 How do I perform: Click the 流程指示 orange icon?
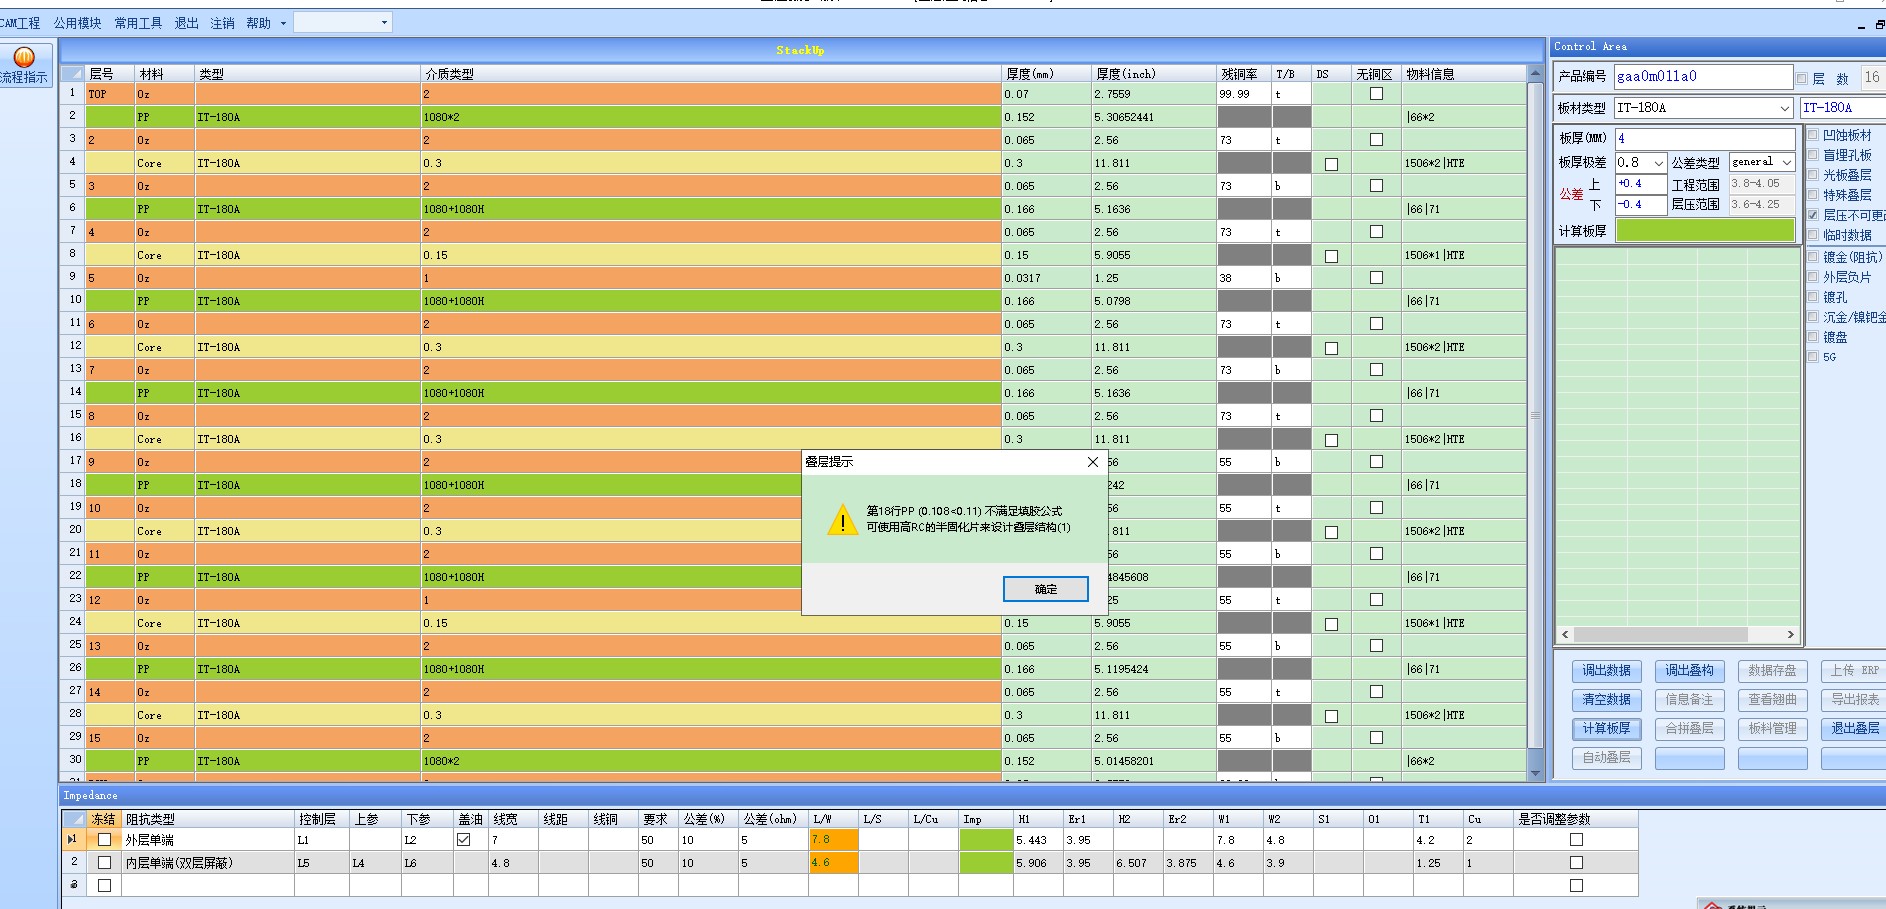(24, 58)
